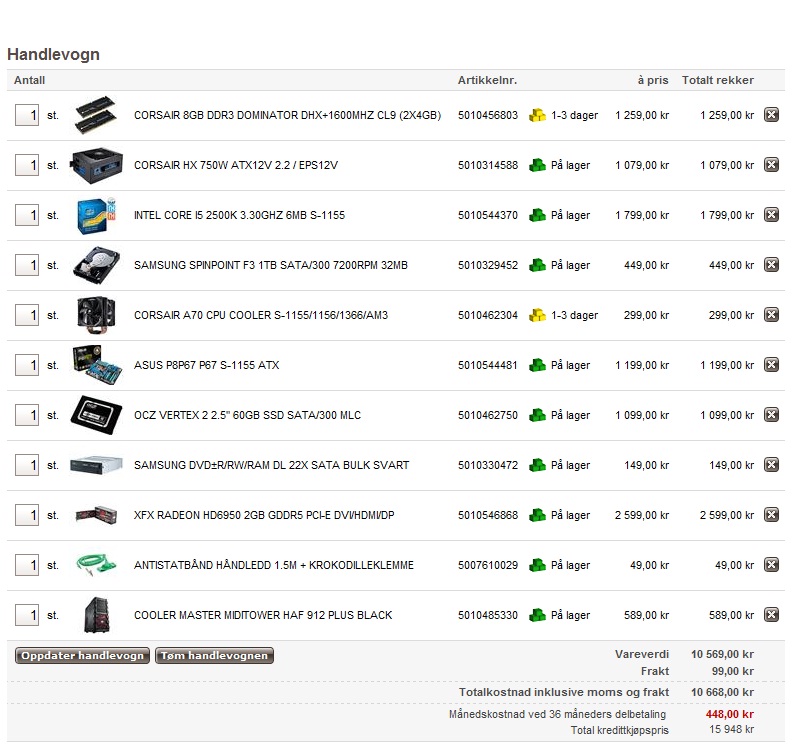Edit quantity field for Intel Core i5
This screenshot has width=798, height=745.
[27, 215]
